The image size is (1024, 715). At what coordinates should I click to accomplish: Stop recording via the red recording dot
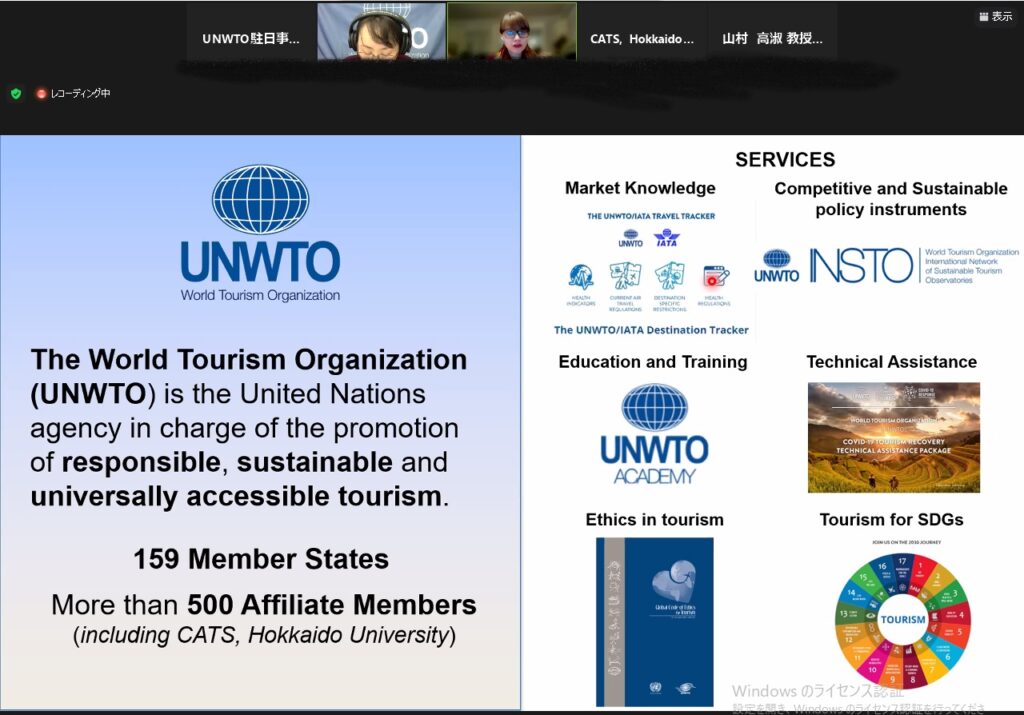pyautogui.click(x=39, y=92)
